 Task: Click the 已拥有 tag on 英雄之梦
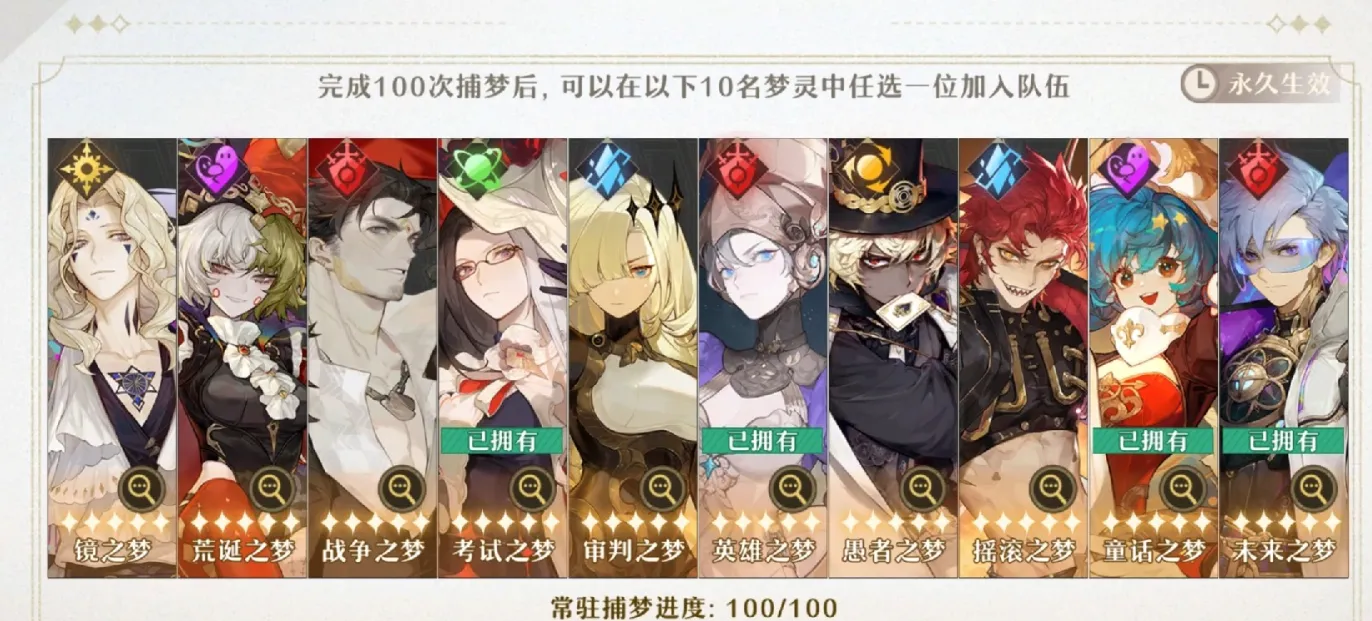click(762, 441)
